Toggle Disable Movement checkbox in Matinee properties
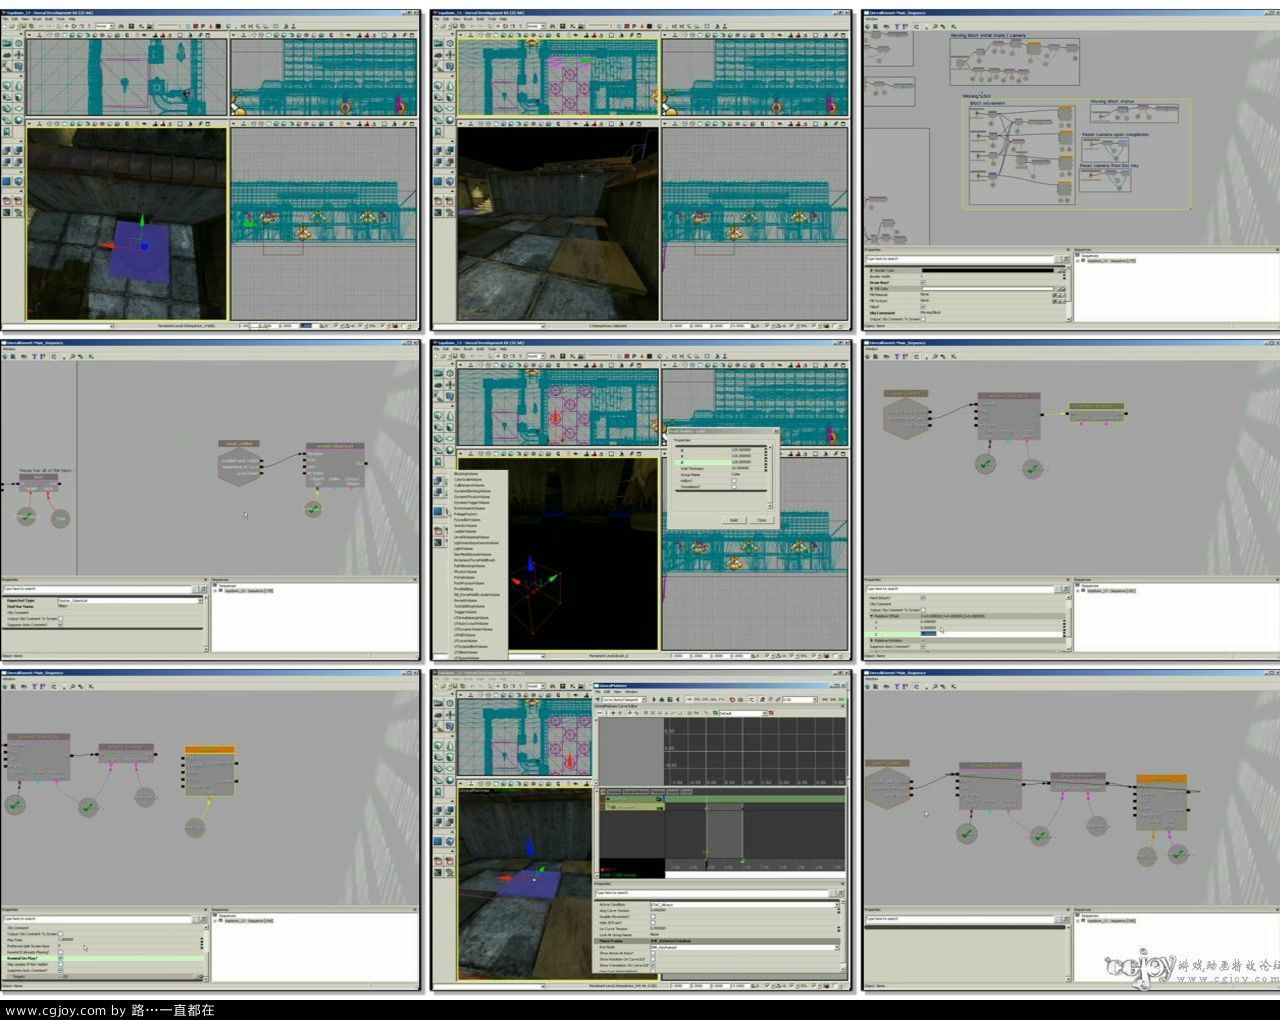 click(x=653, y=916)
